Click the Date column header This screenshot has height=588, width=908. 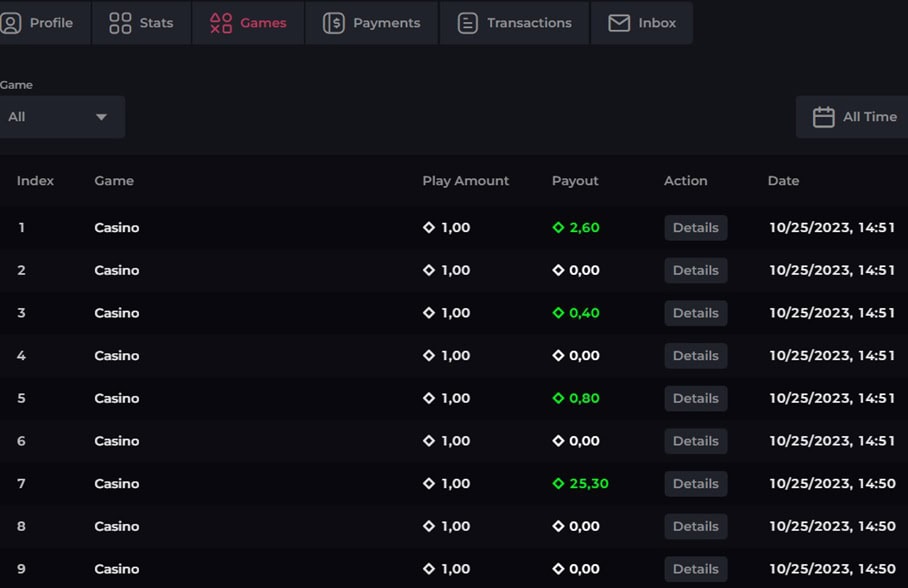(x=783, y=181)
